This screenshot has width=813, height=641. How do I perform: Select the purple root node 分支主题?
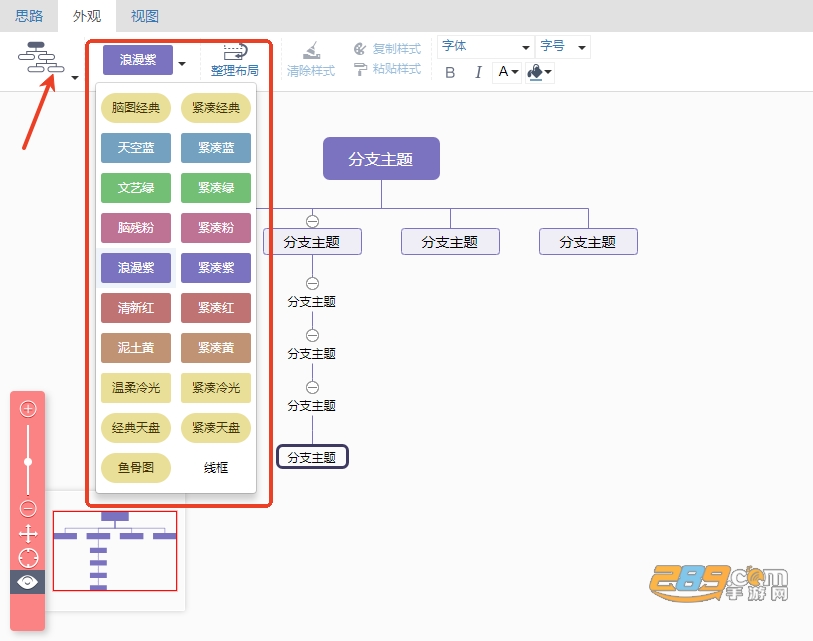[x=382, y=159]
